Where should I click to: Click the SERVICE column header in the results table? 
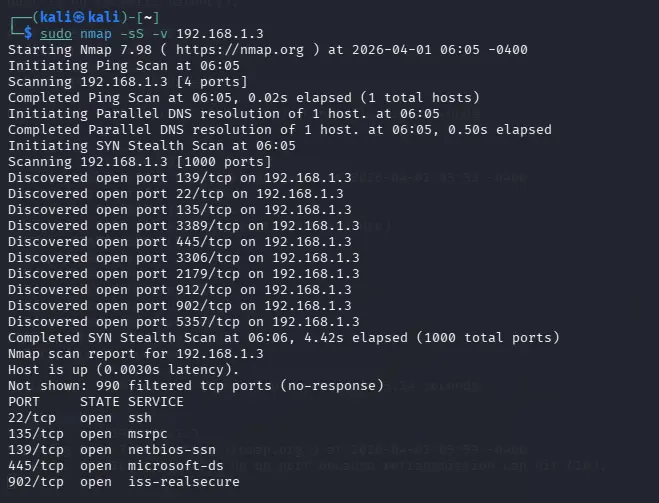(155, 401)
